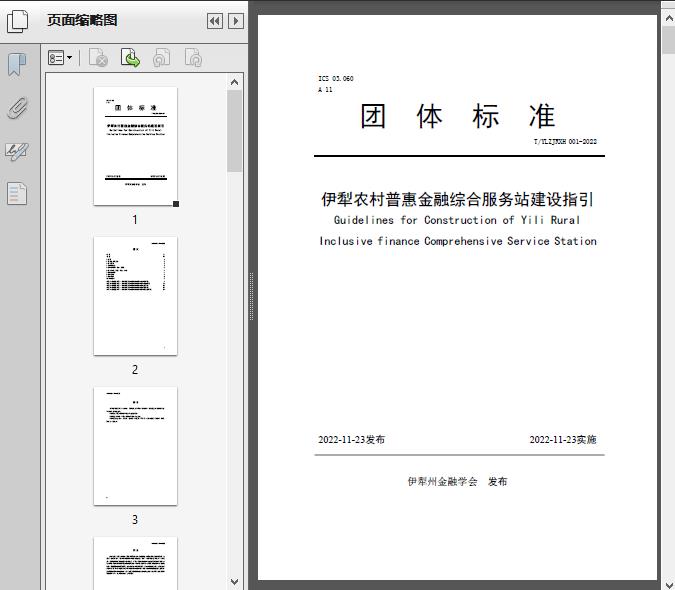
Task: Click 'Guidelines for Construction of Yili Rural' line
Action: tap(457, 220)
